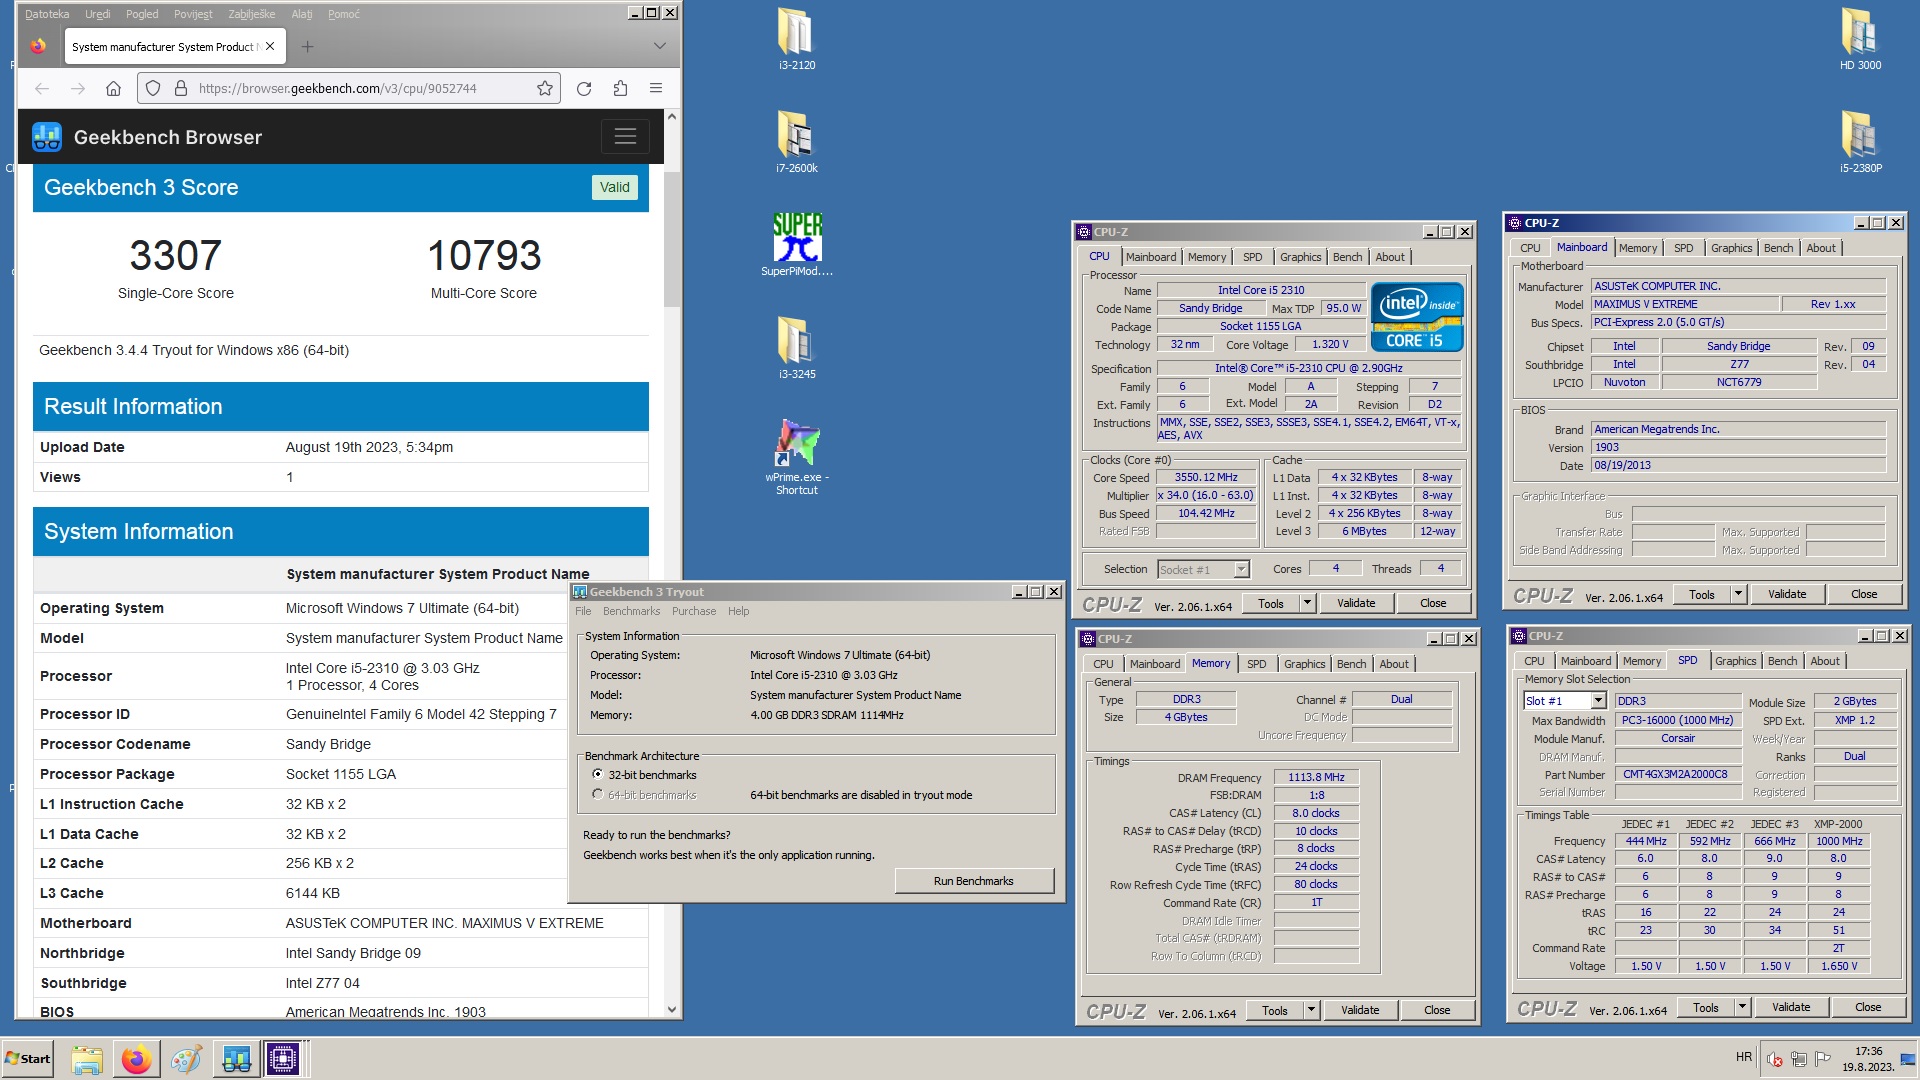1920x1080 pixels.
Task: Open the i7-2600k desktop folder
Action: (x=797, y=141)
